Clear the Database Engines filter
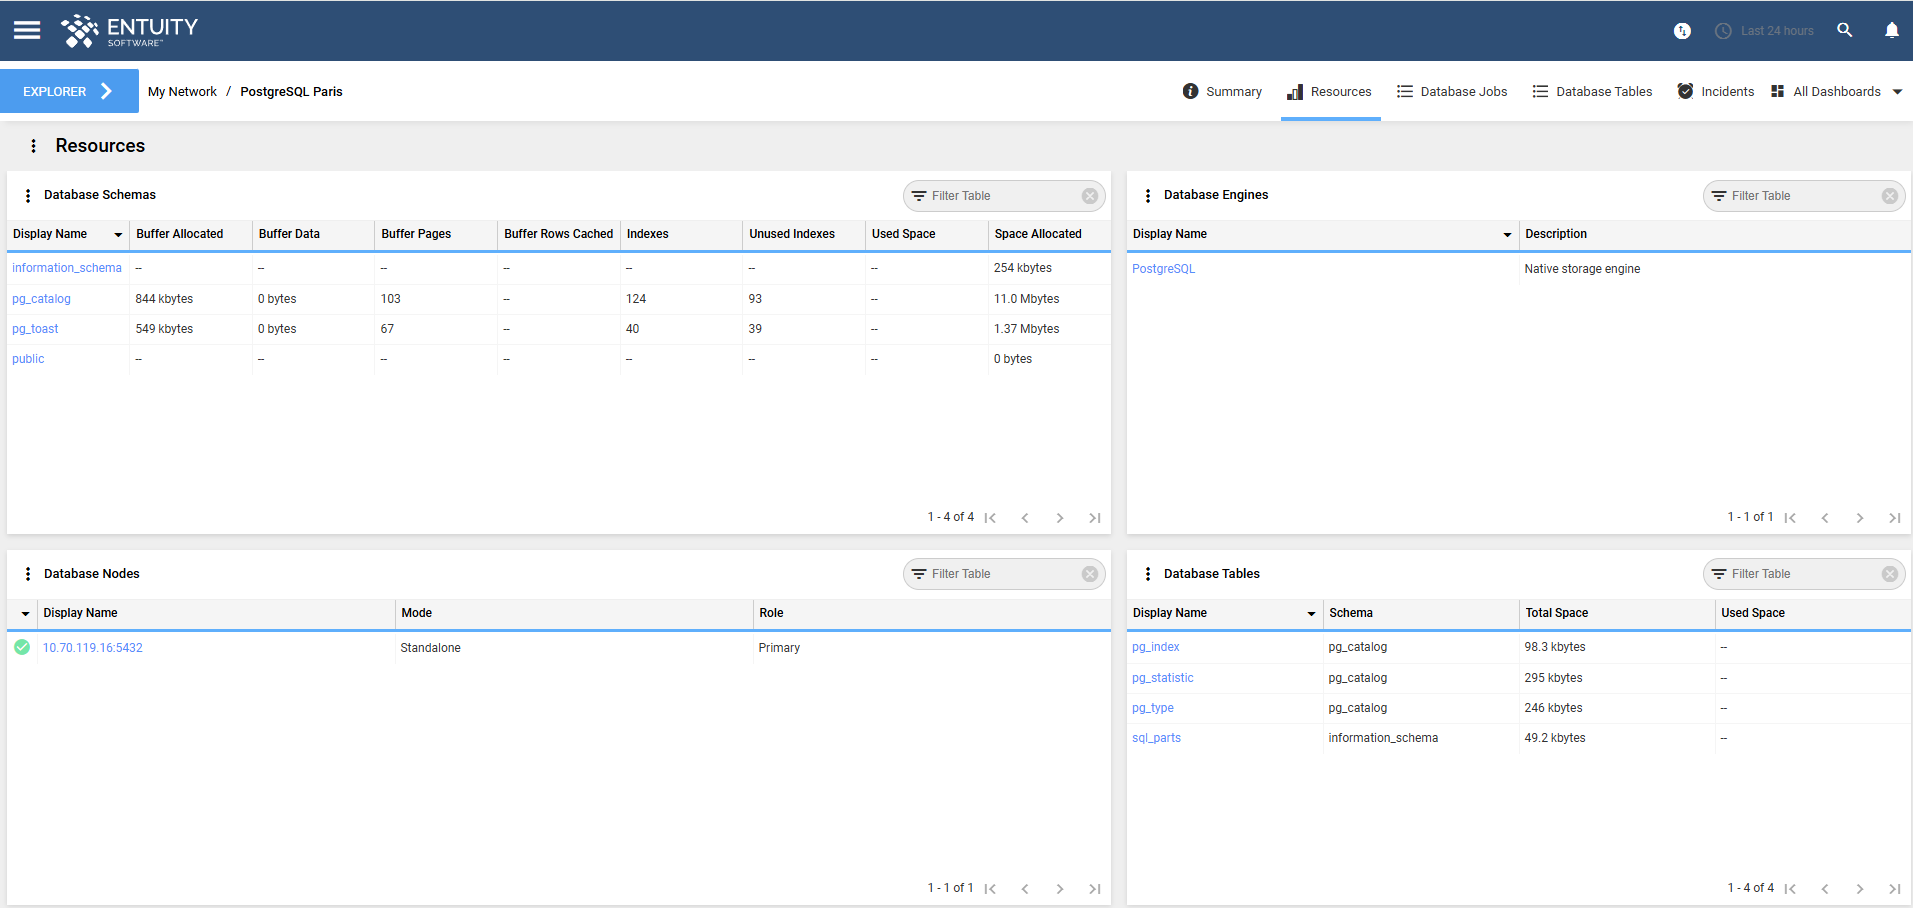The width and height of the screenshot is (1913, 908). tap(1890, 196)
